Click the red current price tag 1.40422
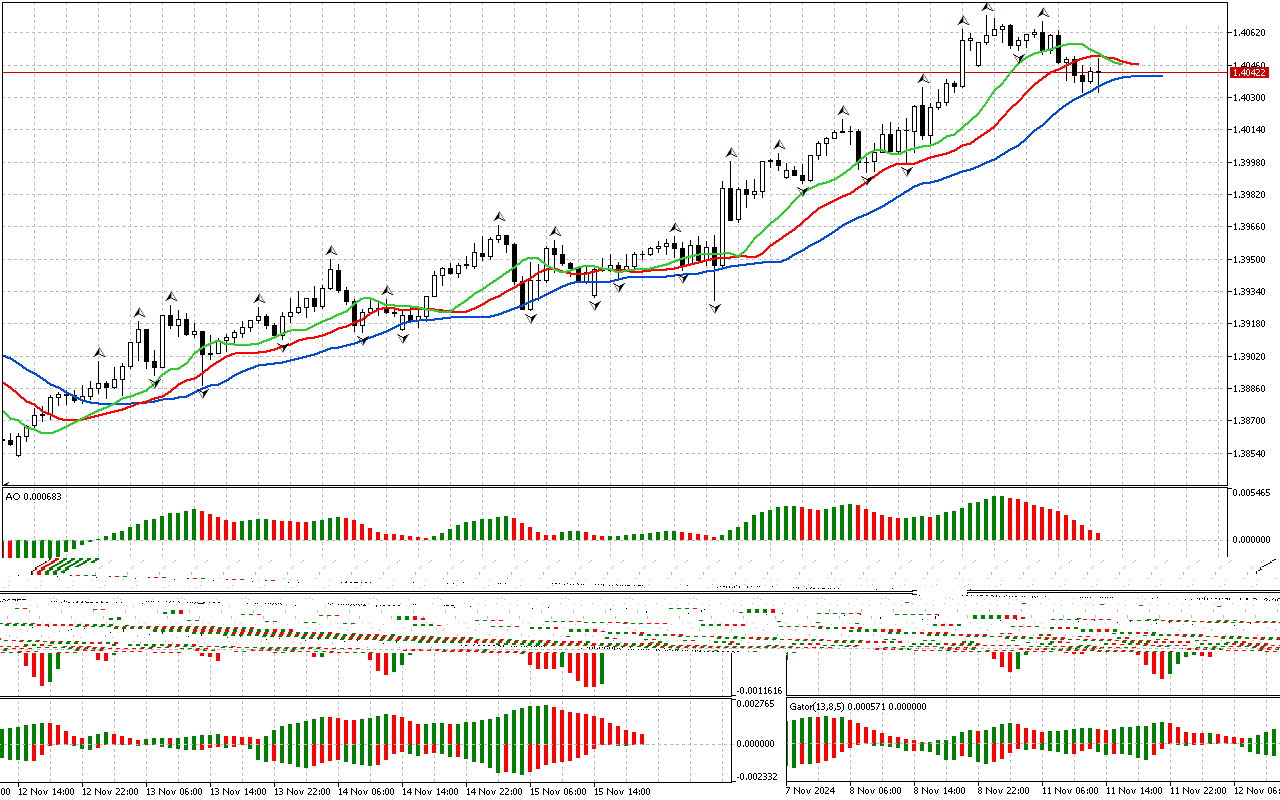Viewport: 1280px width, 800px height. coord(1249,72)
